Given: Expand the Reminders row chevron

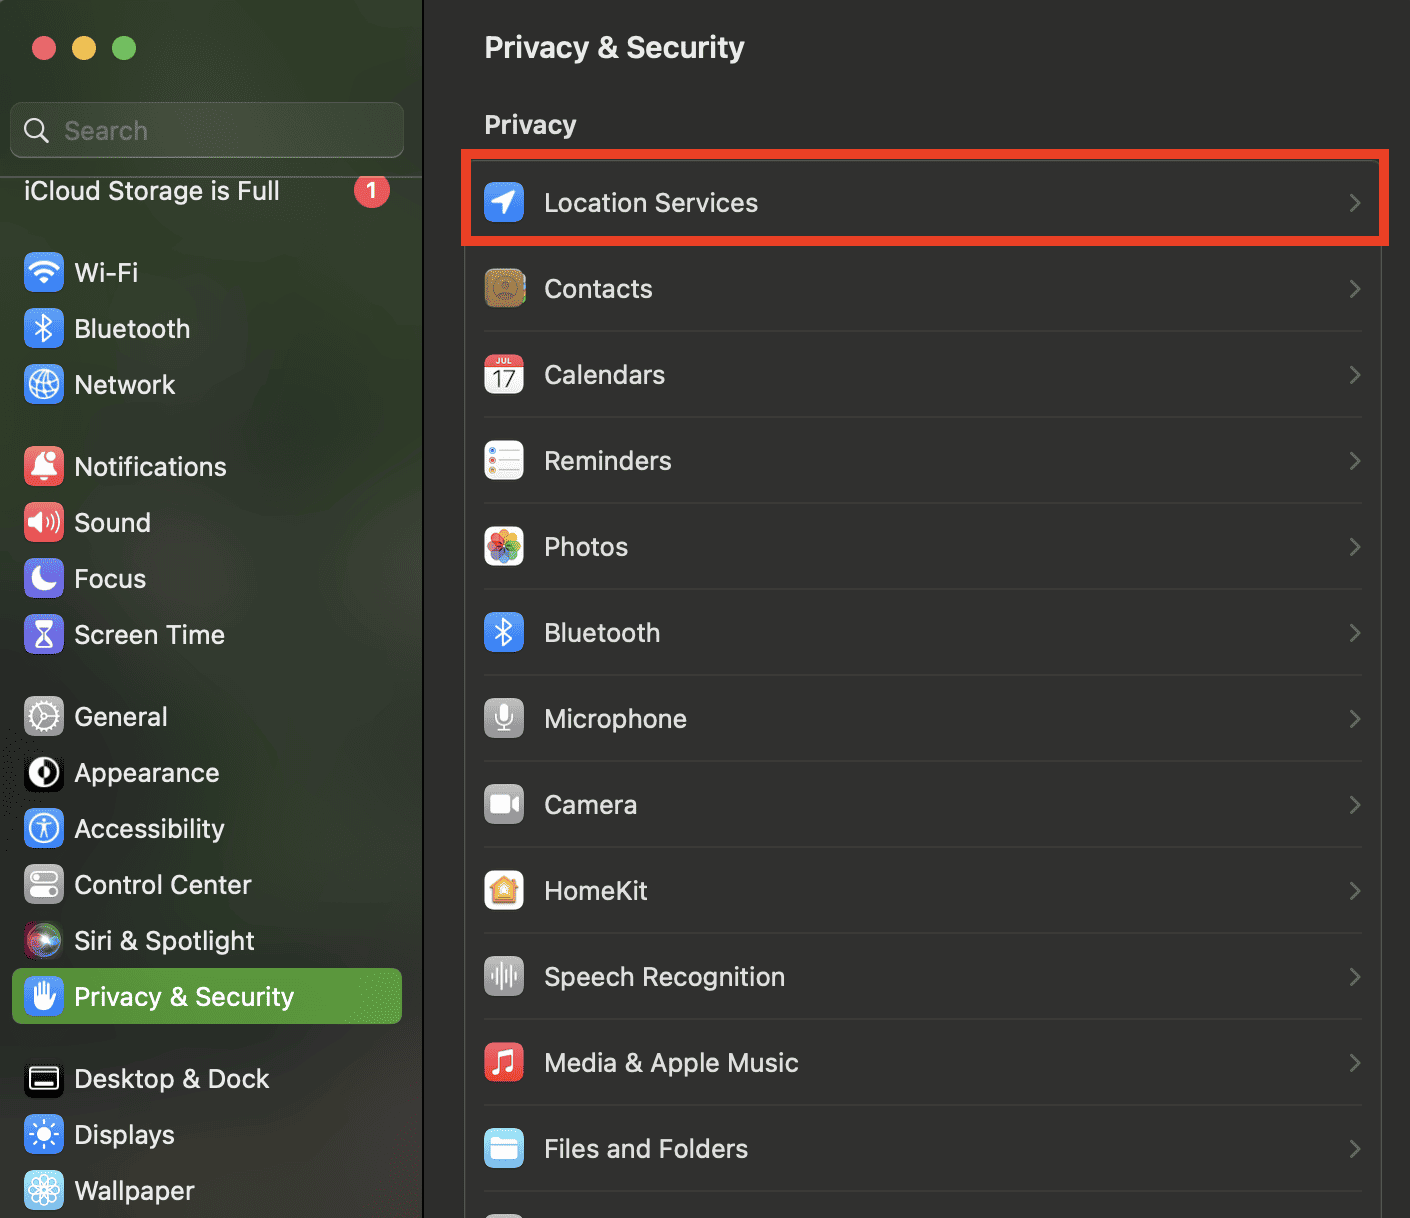Looking at the screenshot, I should (x=1355, y=461).
